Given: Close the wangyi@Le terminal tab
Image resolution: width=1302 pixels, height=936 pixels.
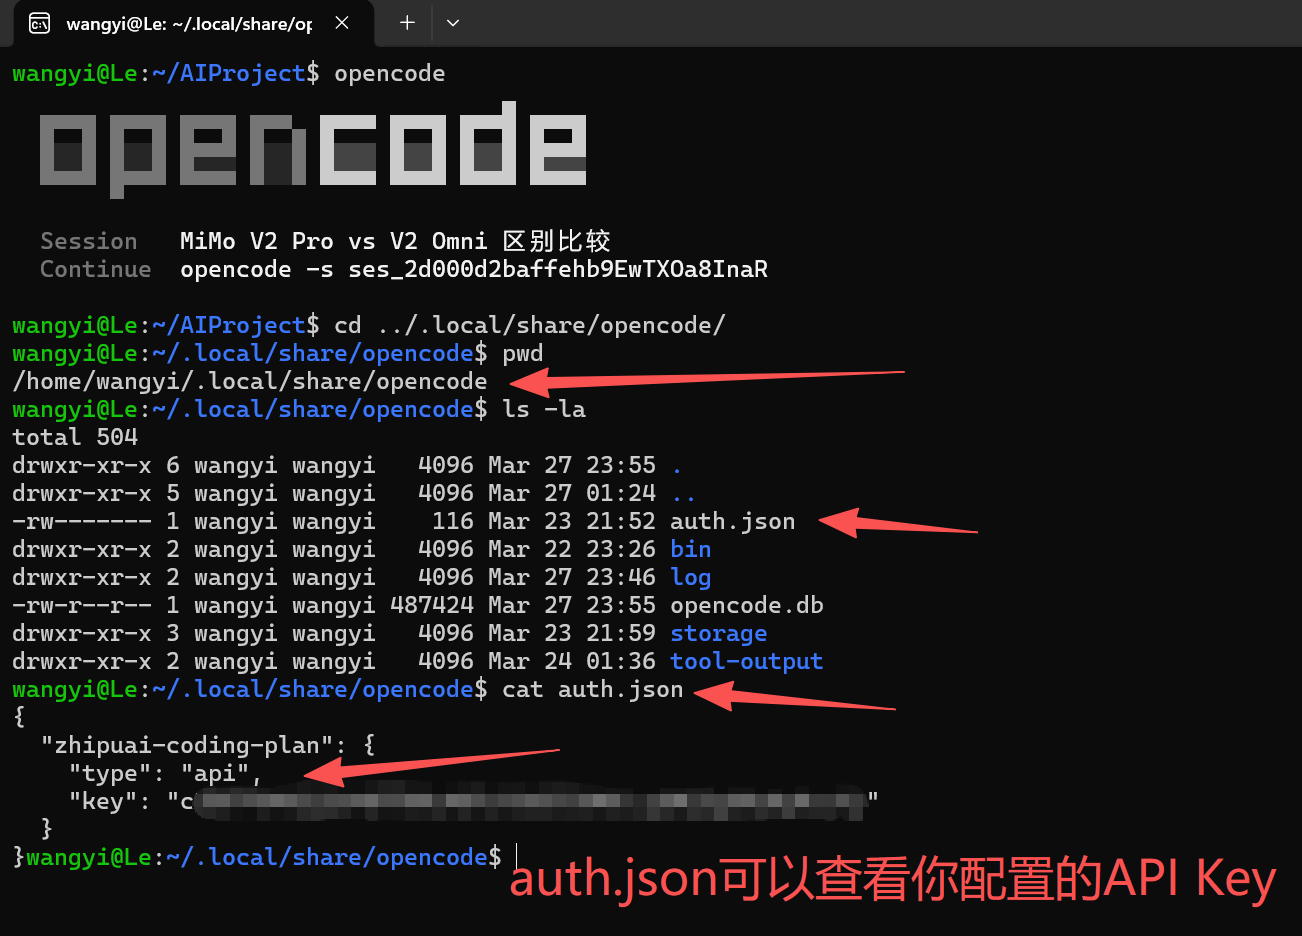Looking at the screenshot, I should [342, 22].
